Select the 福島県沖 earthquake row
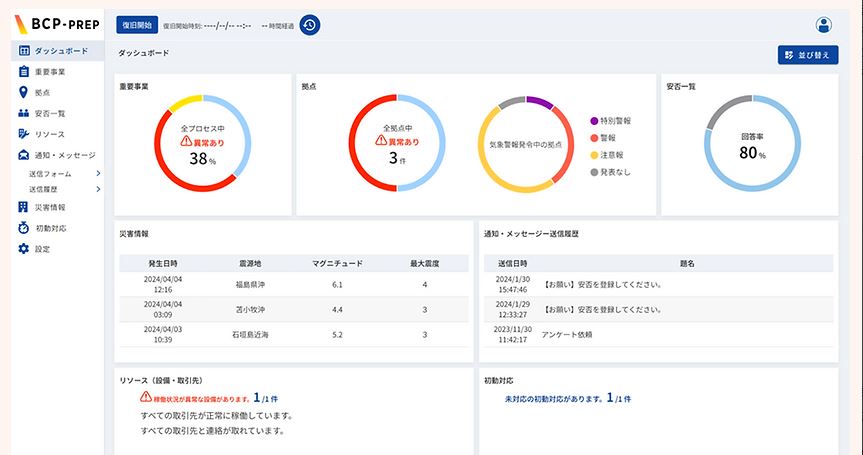This screenshot has width=863, height=455. coord(292,284)
